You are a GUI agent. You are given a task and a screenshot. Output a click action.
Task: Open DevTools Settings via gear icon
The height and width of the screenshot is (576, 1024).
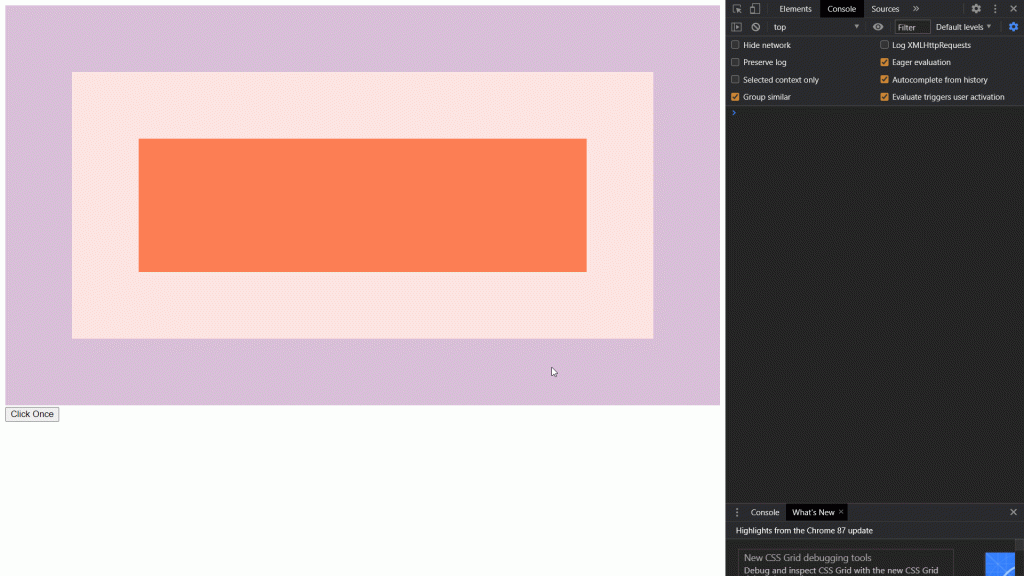point(976,9)
